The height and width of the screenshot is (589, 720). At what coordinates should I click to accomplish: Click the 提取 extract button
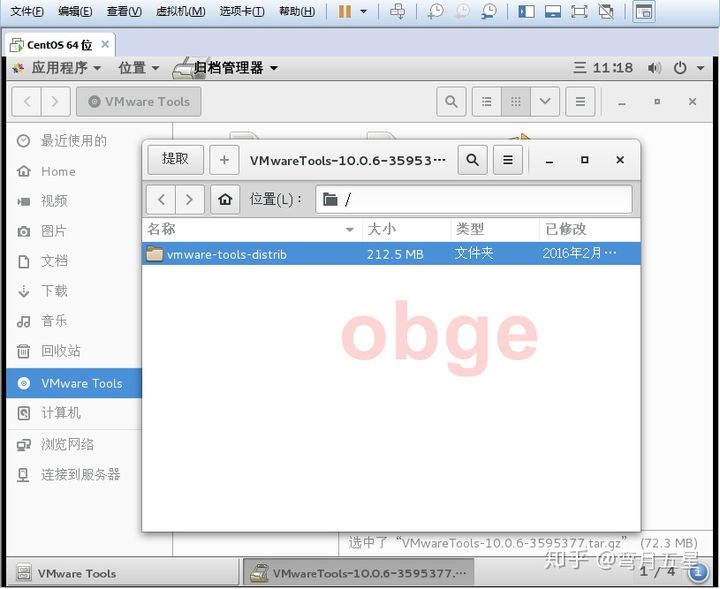(175, 160)
